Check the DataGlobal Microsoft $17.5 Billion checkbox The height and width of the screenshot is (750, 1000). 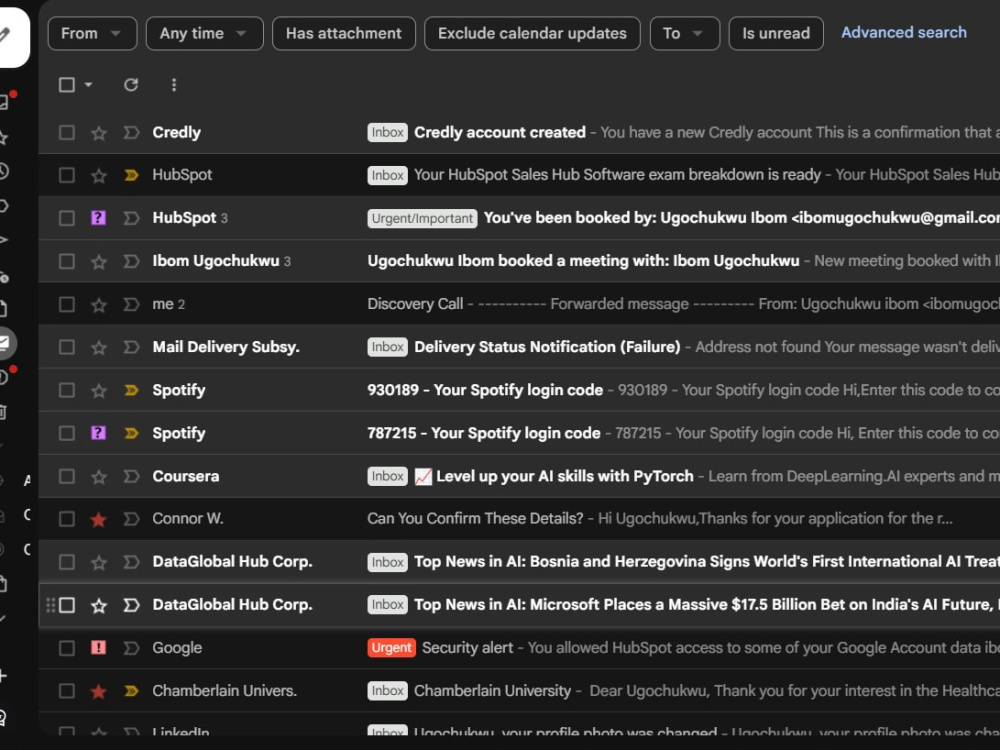point(67,605)
